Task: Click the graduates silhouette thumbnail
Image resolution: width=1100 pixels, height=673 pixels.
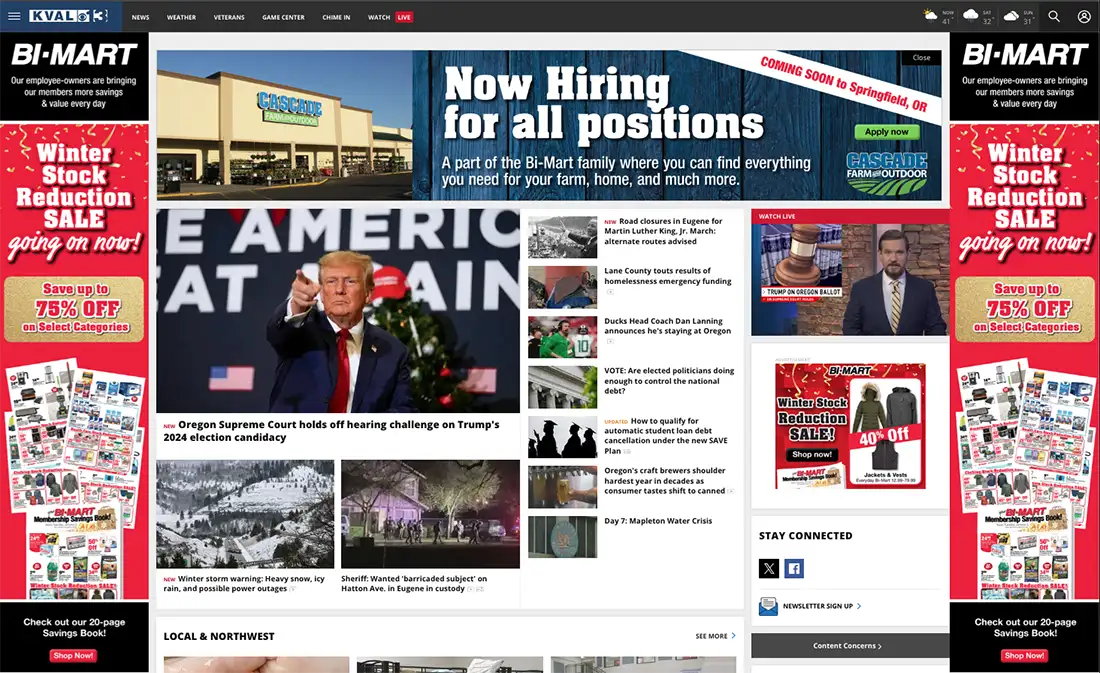Action: pyautogui.click(x=563, y=437)
